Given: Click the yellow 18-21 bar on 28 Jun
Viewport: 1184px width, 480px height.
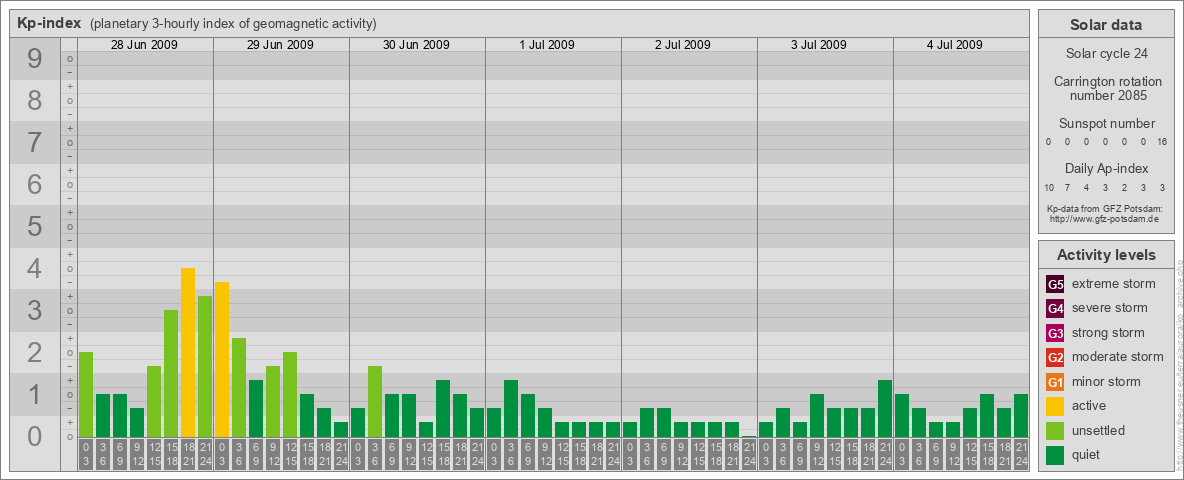Looking at the screenshot, I should 188,352.
